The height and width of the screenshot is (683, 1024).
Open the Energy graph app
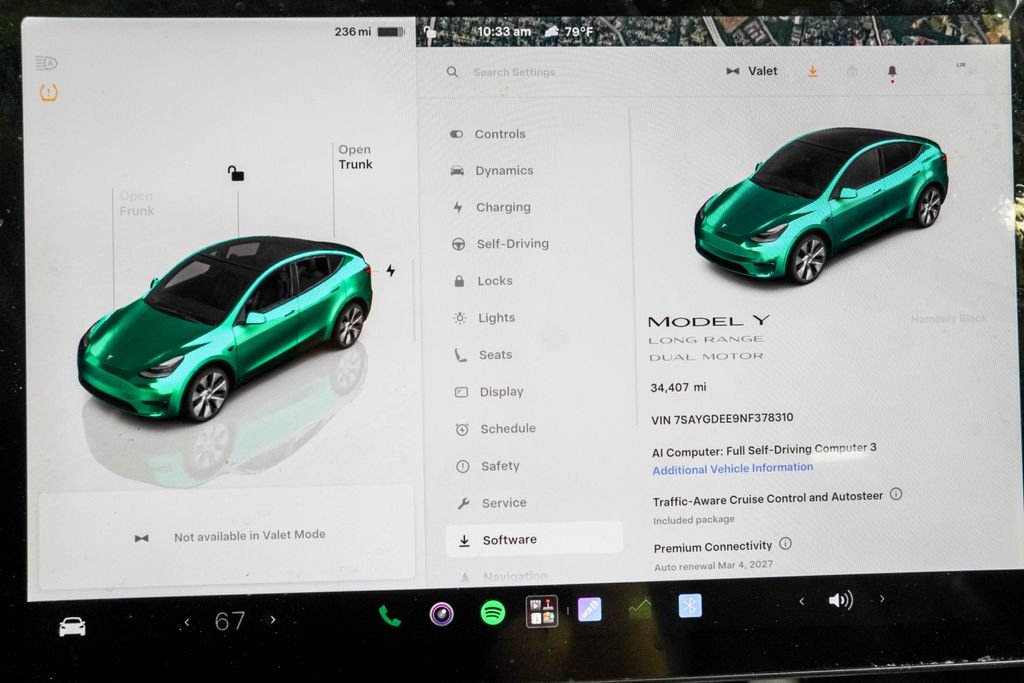[640, 607]
